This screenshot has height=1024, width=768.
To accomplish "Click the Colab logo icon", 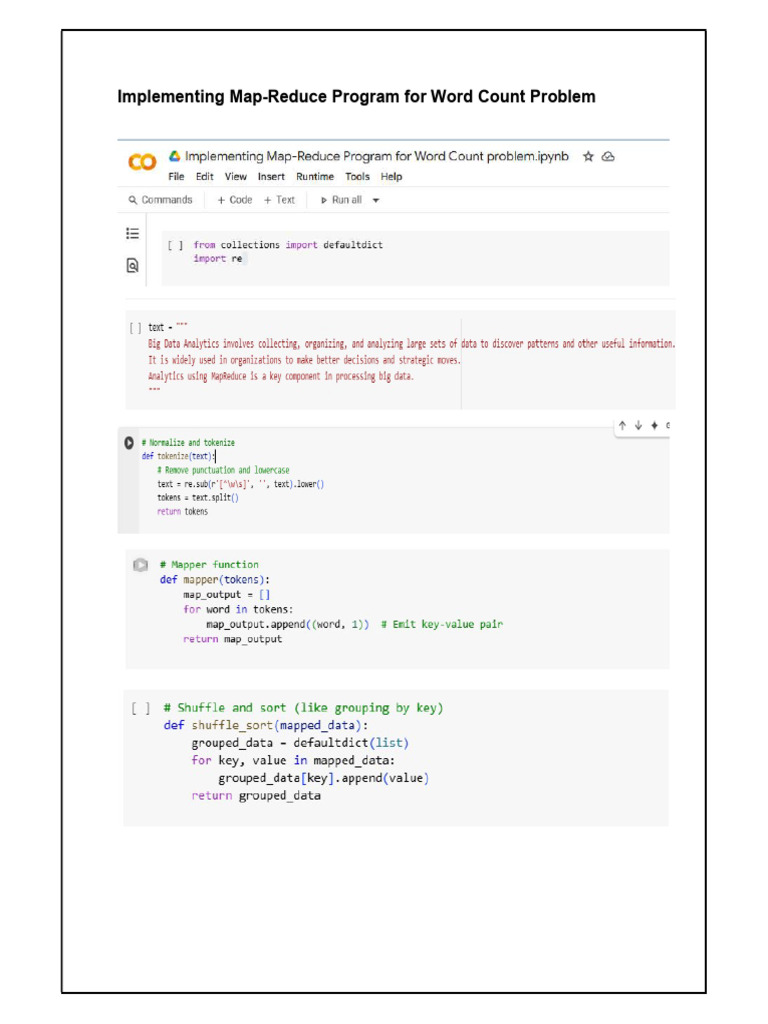I will click(x=142, y=162).
